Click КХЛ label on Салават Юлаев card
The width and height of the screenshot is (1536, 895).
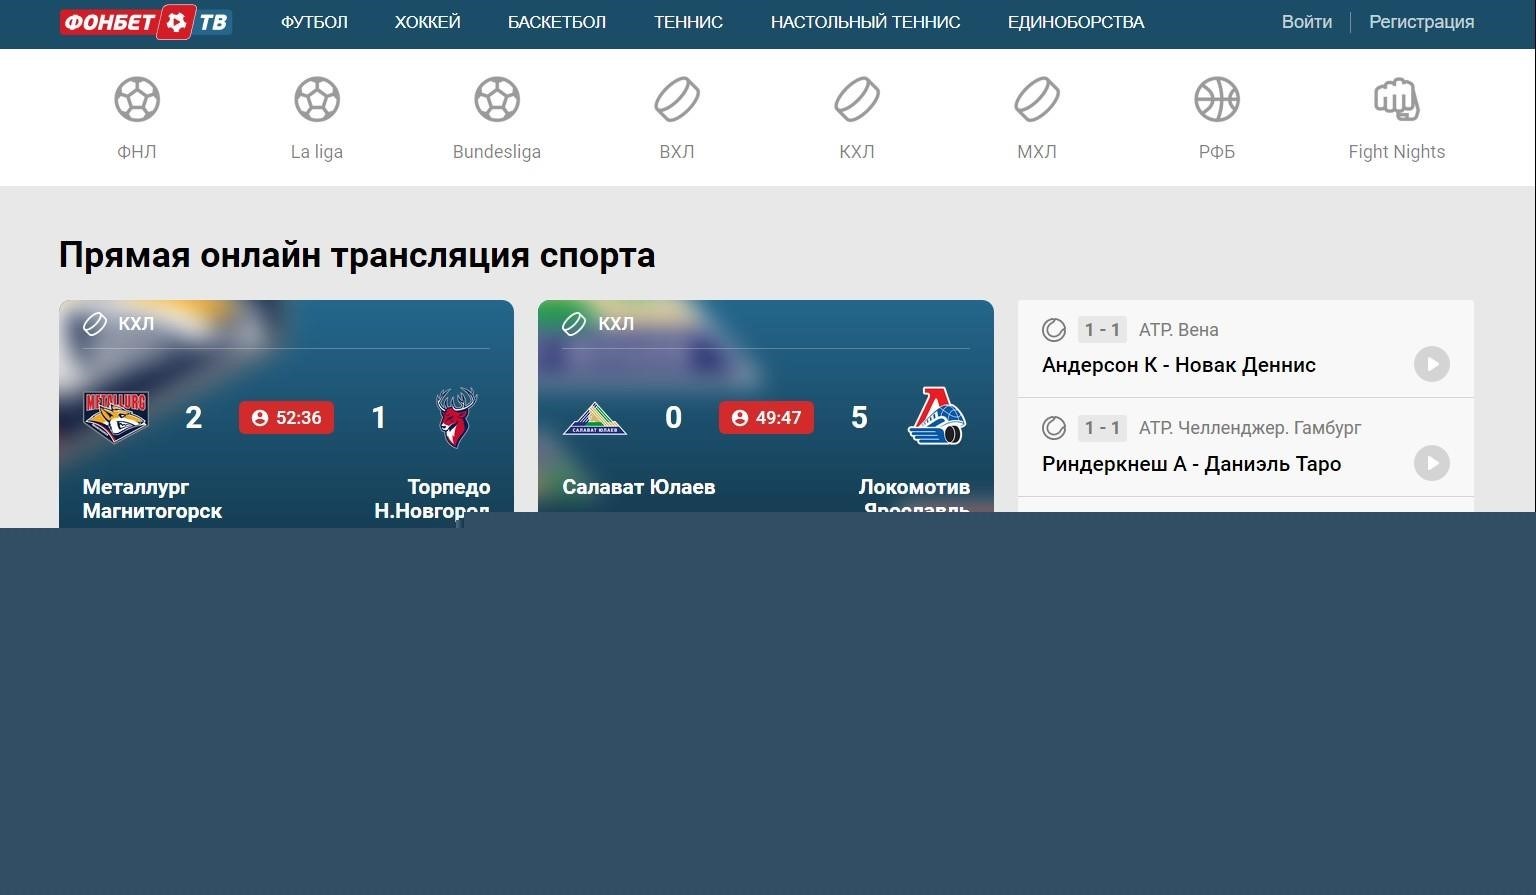click(x=616, y=323)
